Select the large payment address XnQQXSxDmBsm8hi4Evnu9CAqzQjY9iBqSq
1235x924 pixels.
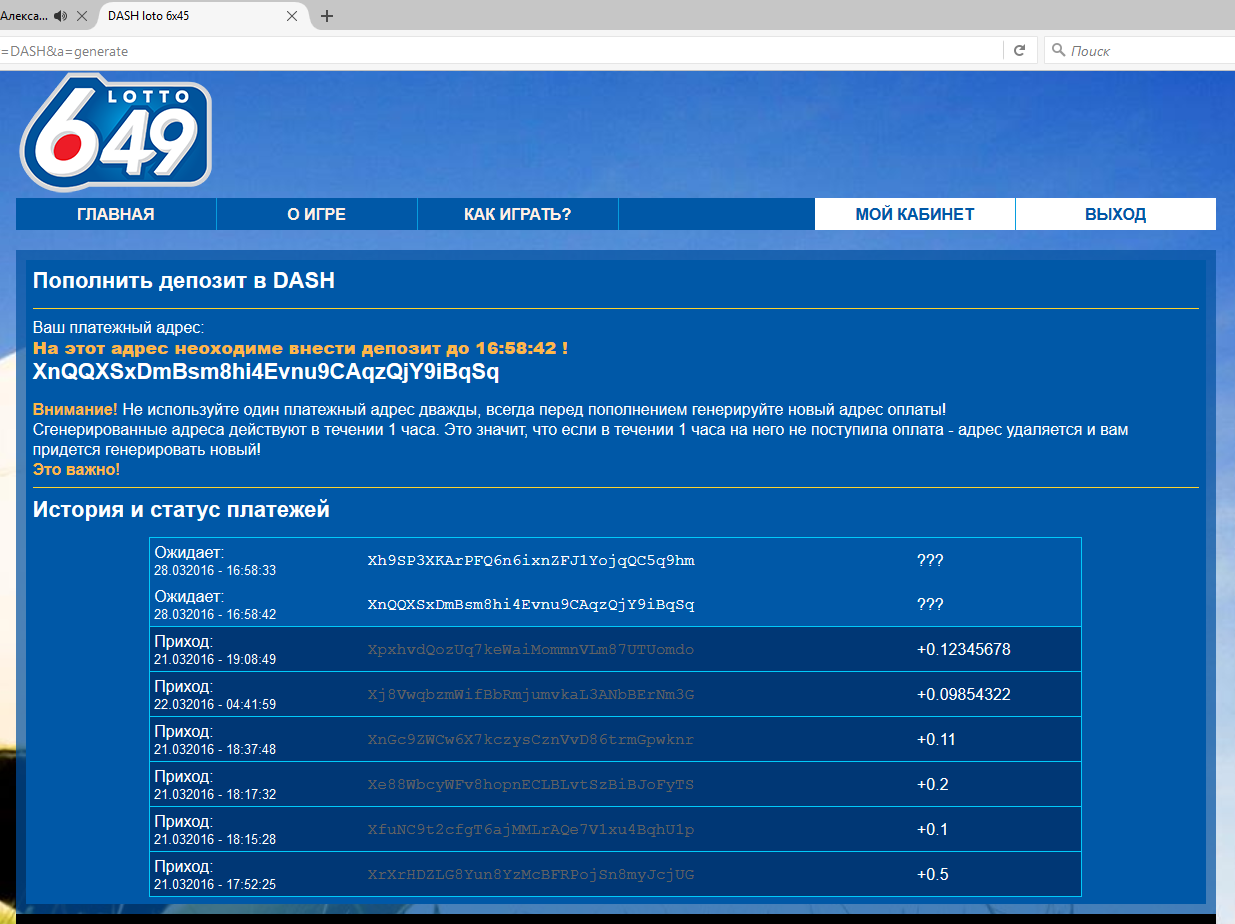(x=266, y=373)
